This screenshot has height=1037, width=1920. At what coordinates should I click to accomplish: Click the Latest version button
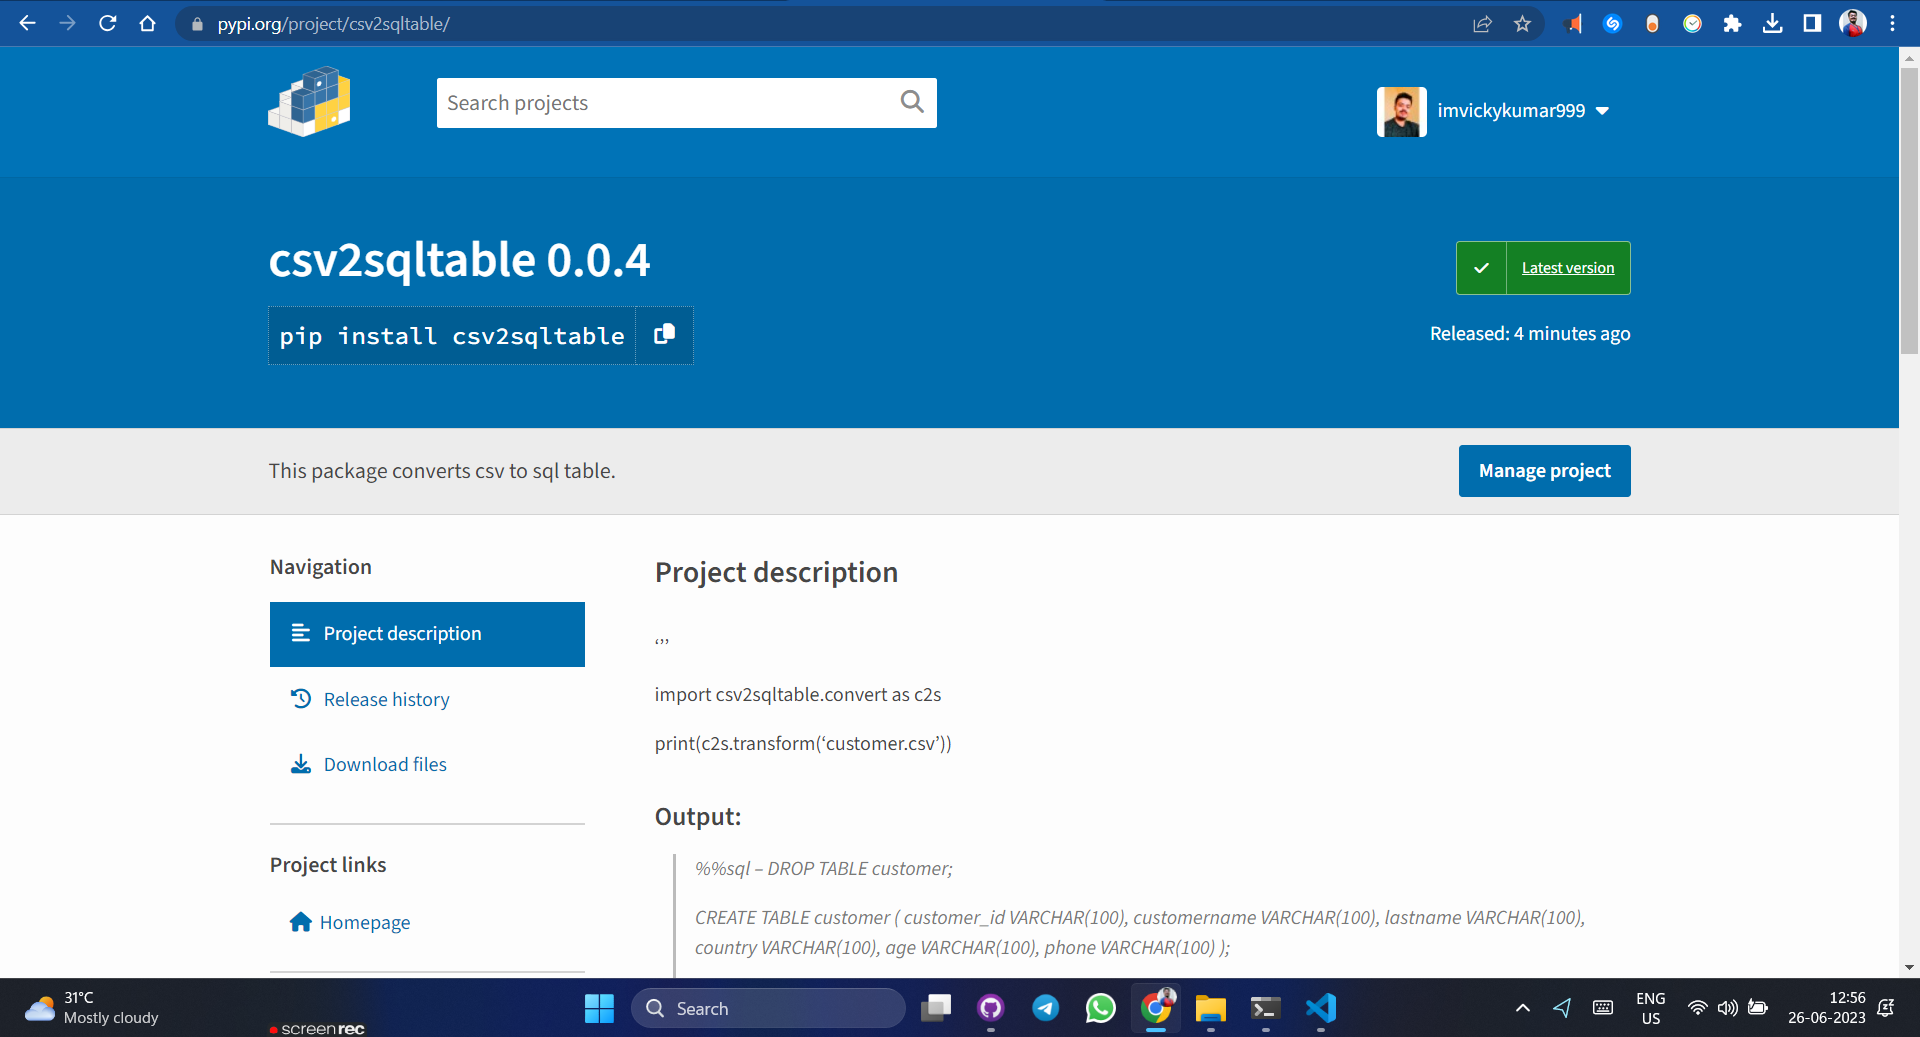(x=1543, y=268)
